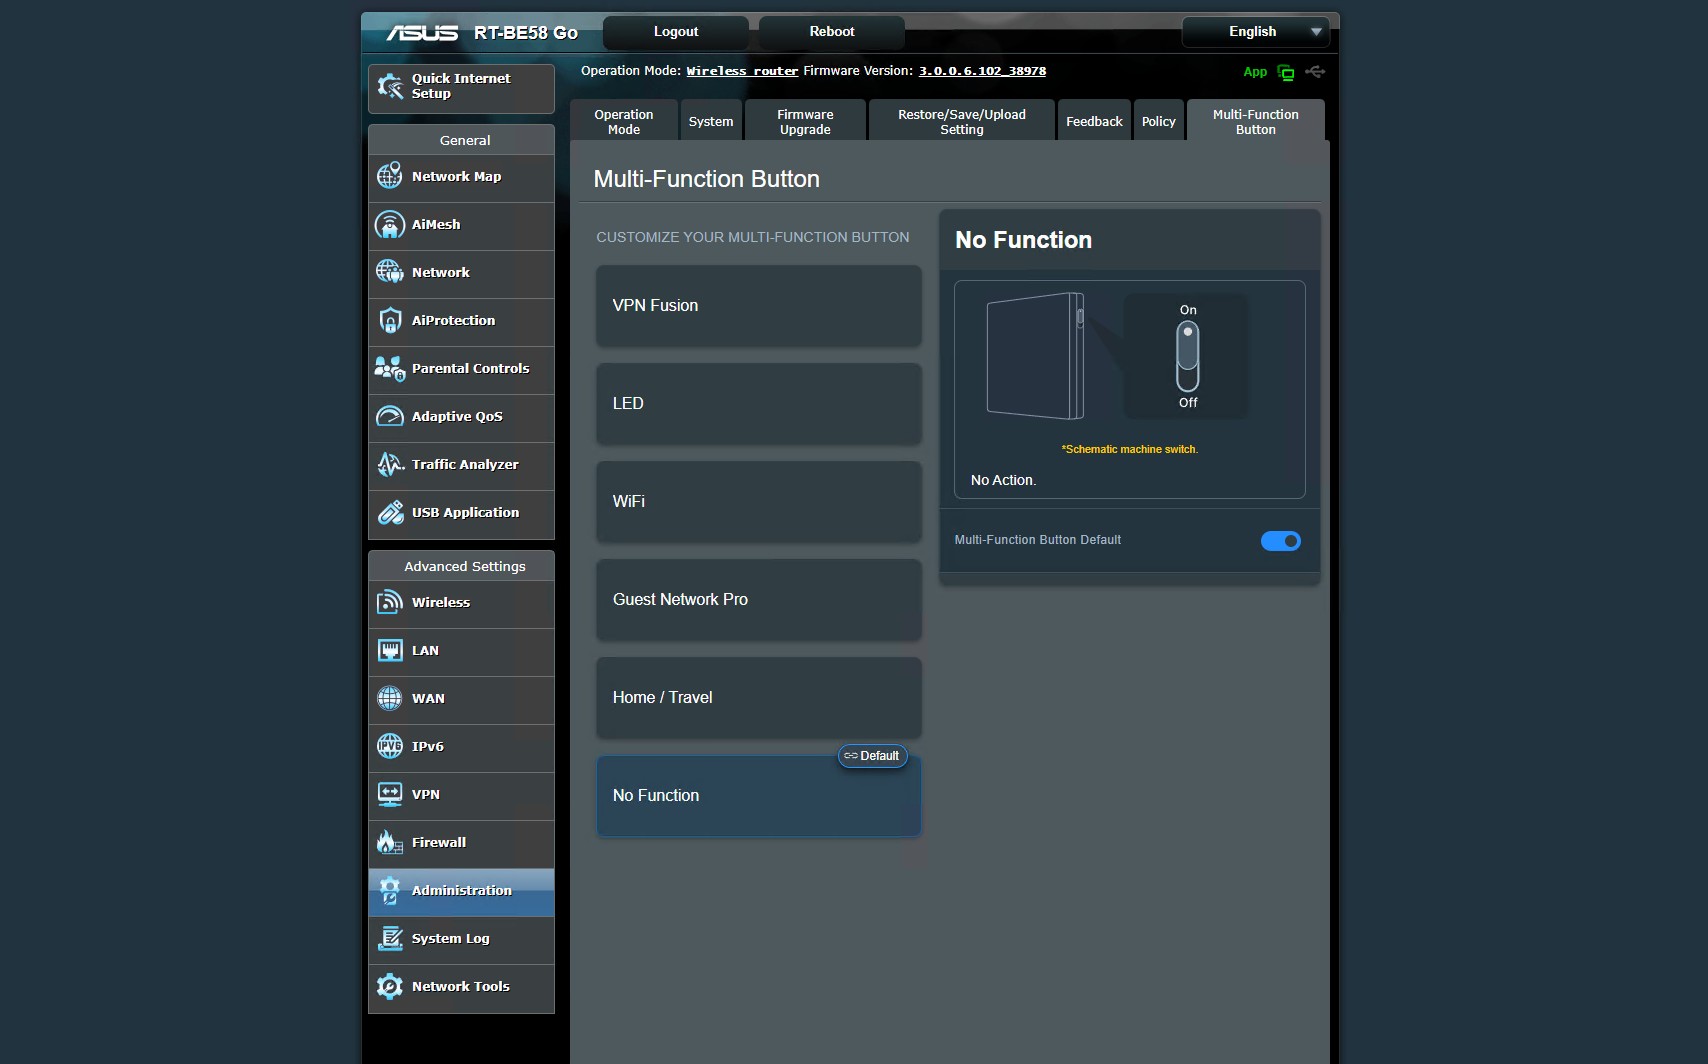
Task: Flip the schematic On/Off machine switch
Action: 1187,356
